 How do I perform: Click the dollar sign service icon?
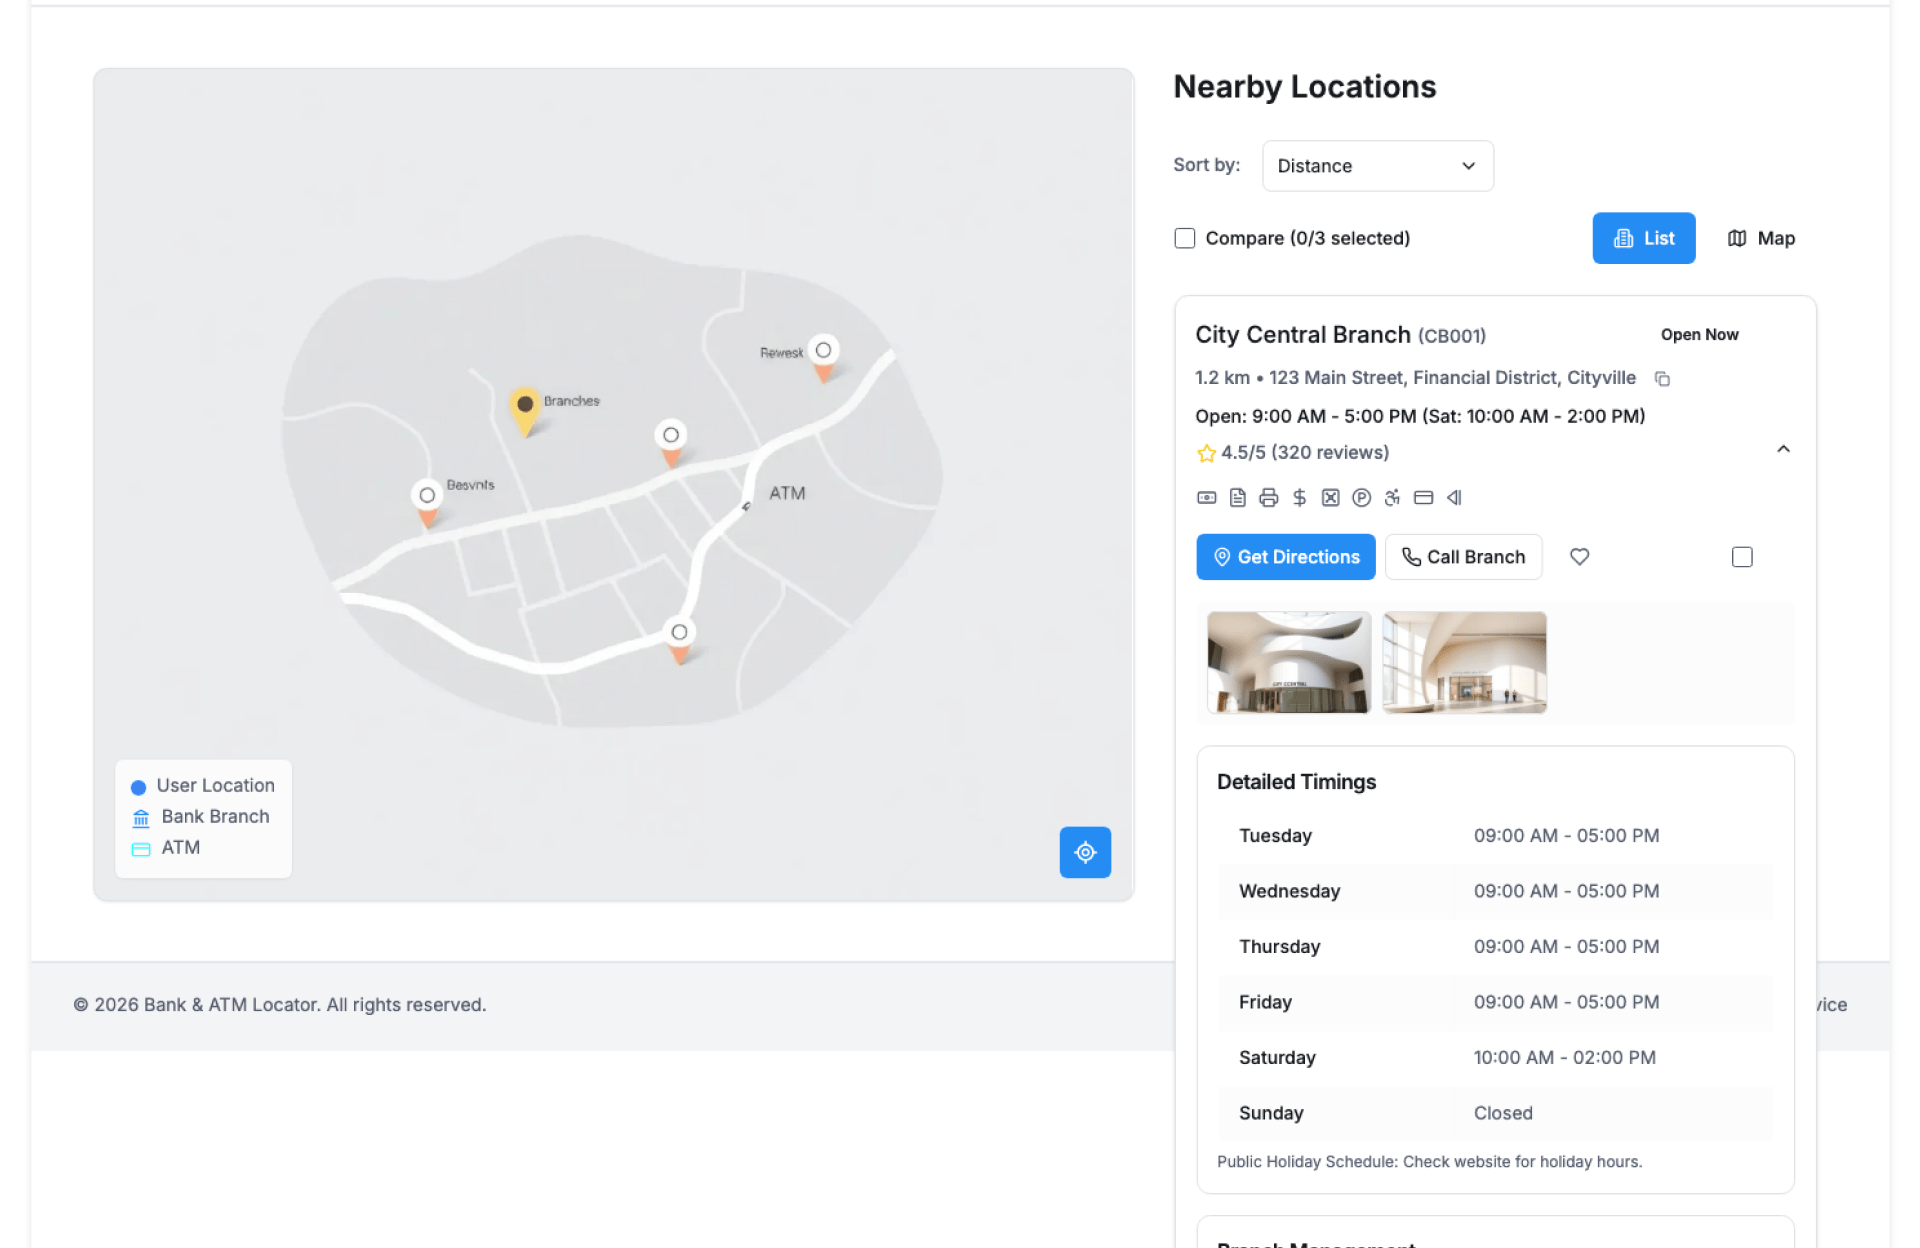pyautogui.click(x=1299, y=498)
